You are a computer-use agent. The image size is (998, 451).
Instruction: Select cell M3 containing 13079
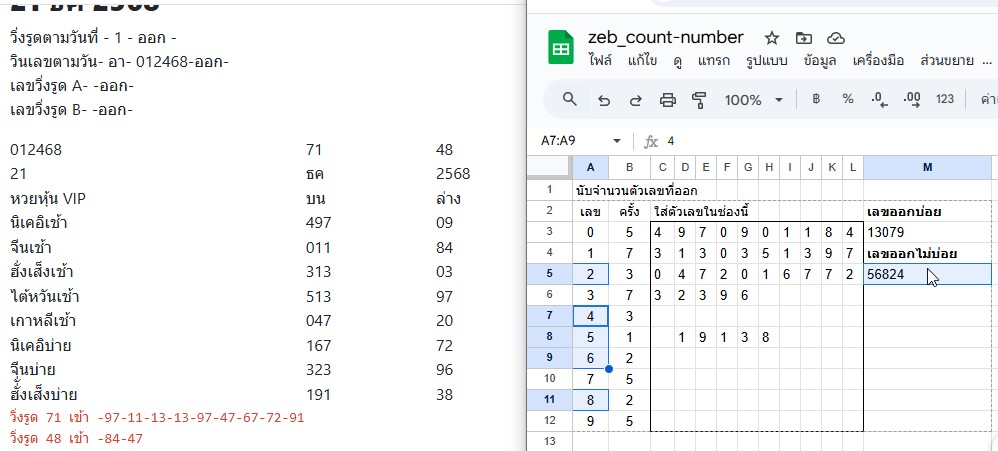coord(928,232)
